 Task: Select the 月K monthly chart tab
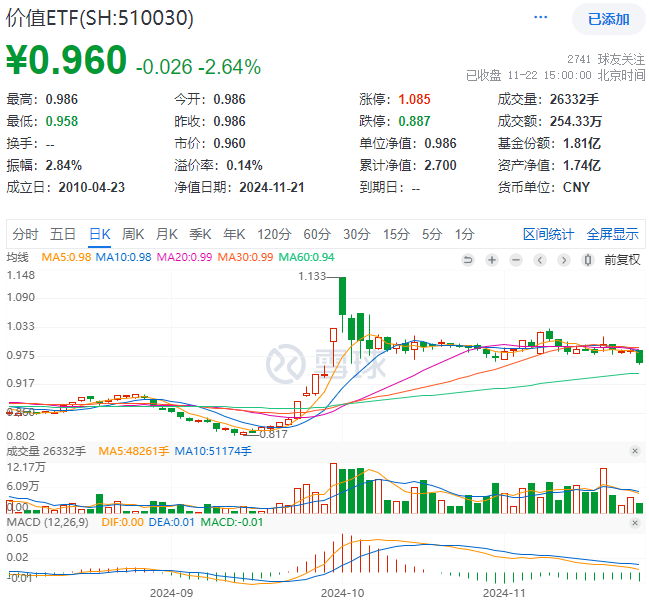[166, 234]
